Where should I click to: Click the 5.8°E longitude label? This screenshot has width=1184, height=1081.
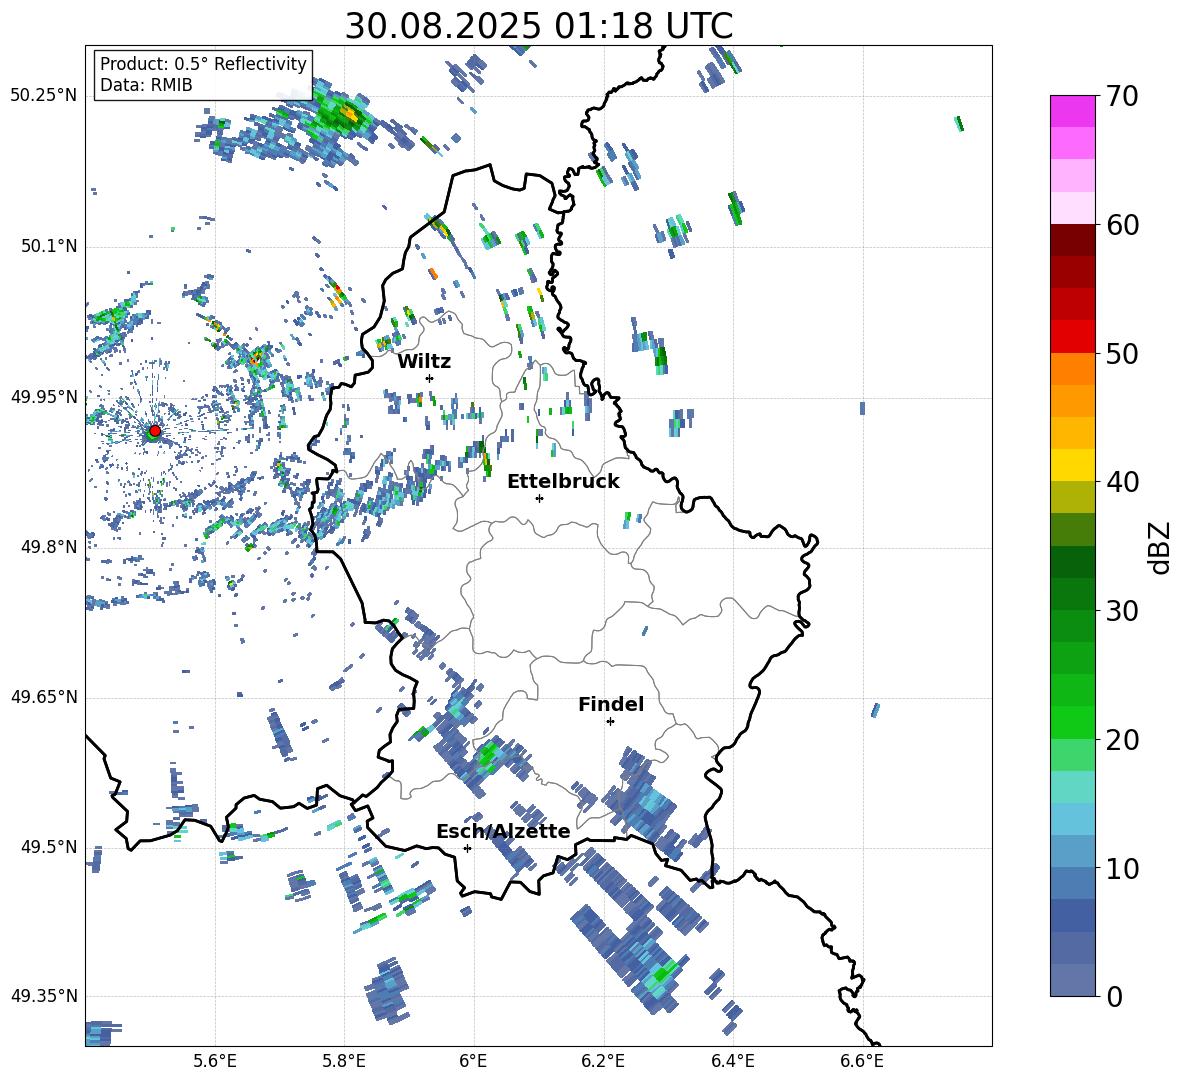point(344,1061)
